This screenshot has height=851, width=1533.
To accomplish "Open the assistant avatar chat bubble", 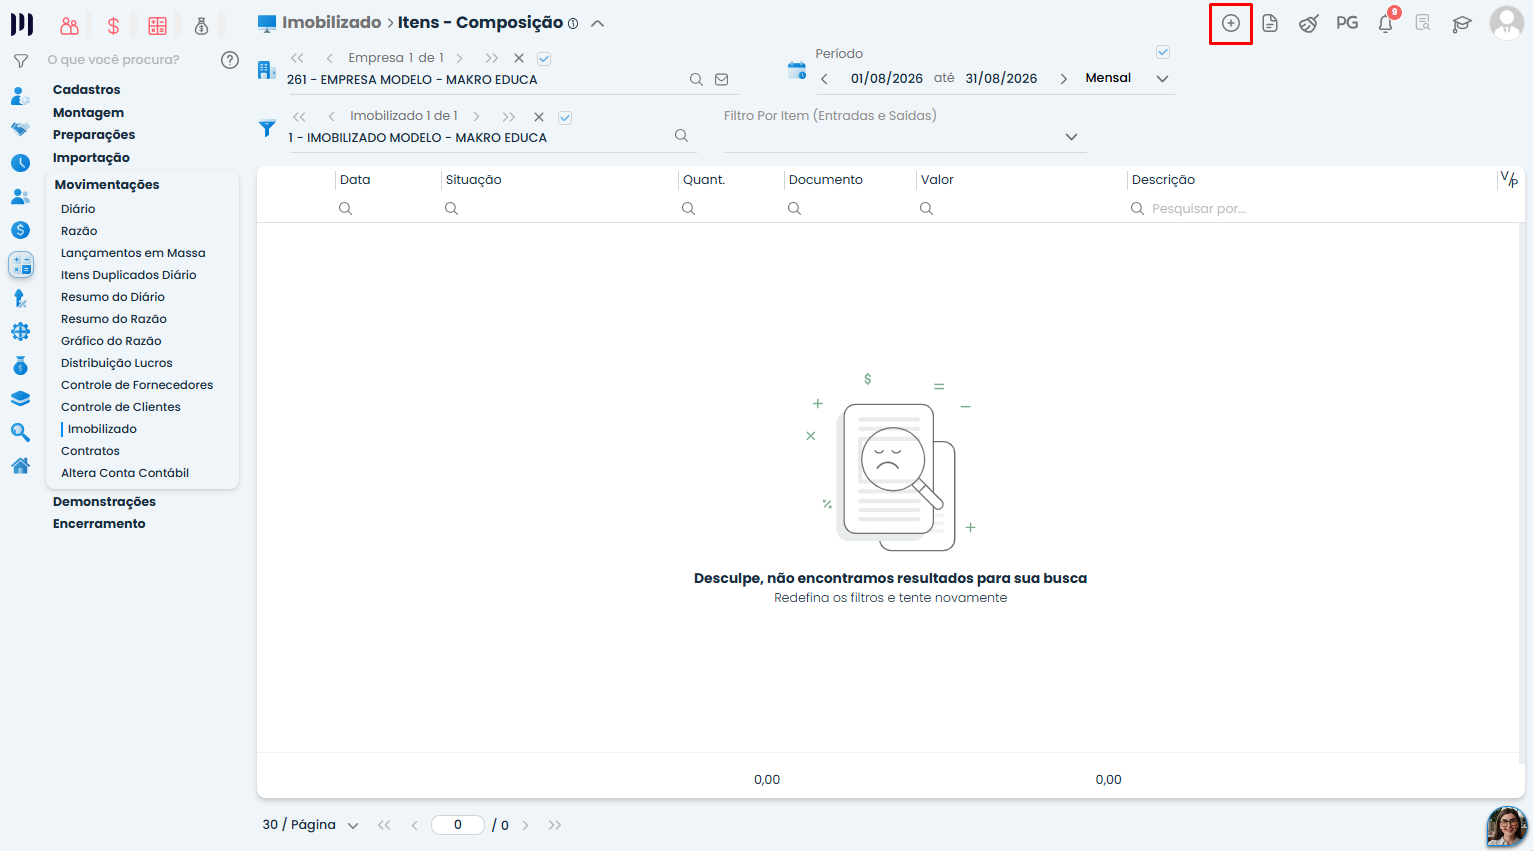I will tap(1507, 826).
